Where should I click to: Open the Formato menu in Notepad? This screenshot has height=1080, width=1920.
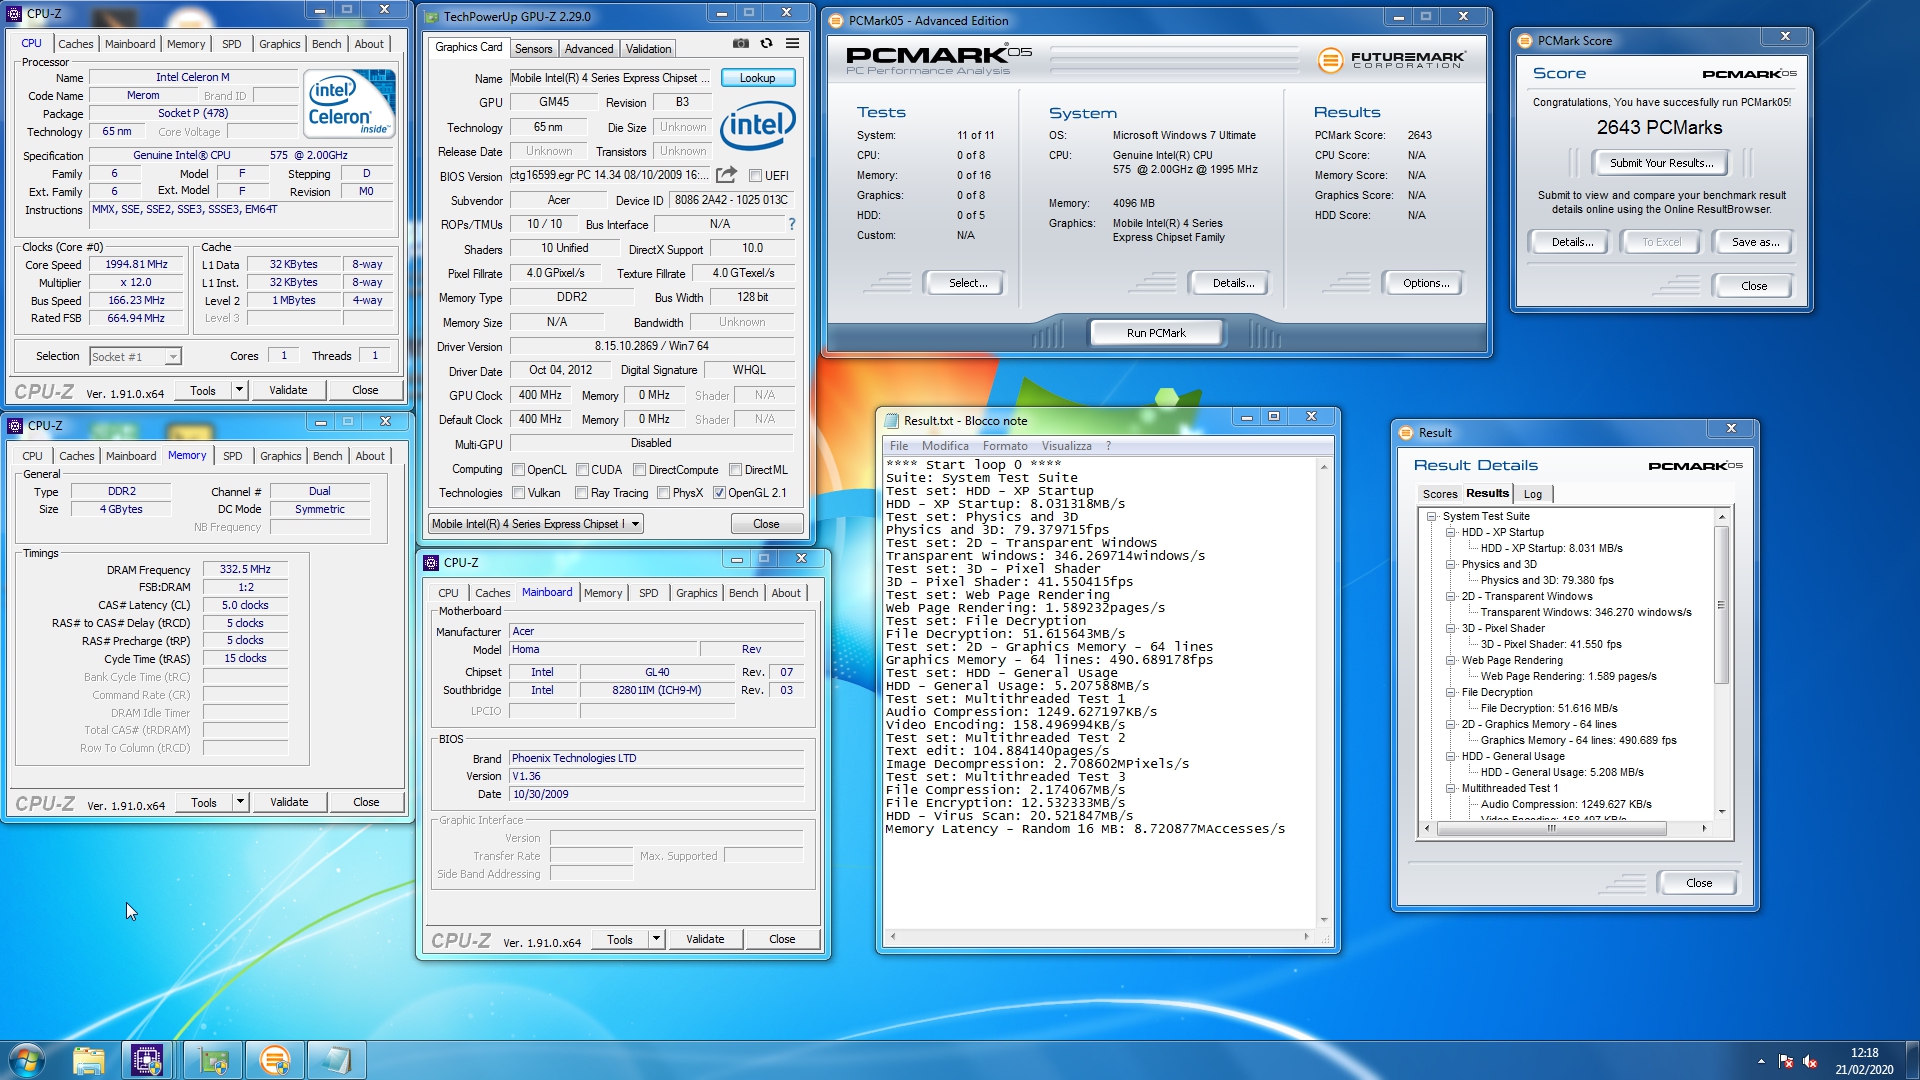(x=1005, y=446)
